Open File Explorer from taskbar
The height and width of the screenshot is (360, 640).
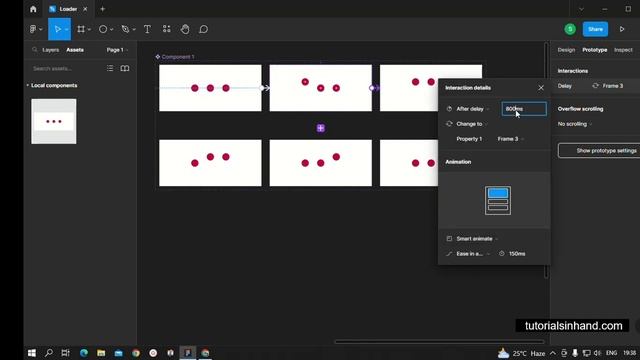point(101,353)
